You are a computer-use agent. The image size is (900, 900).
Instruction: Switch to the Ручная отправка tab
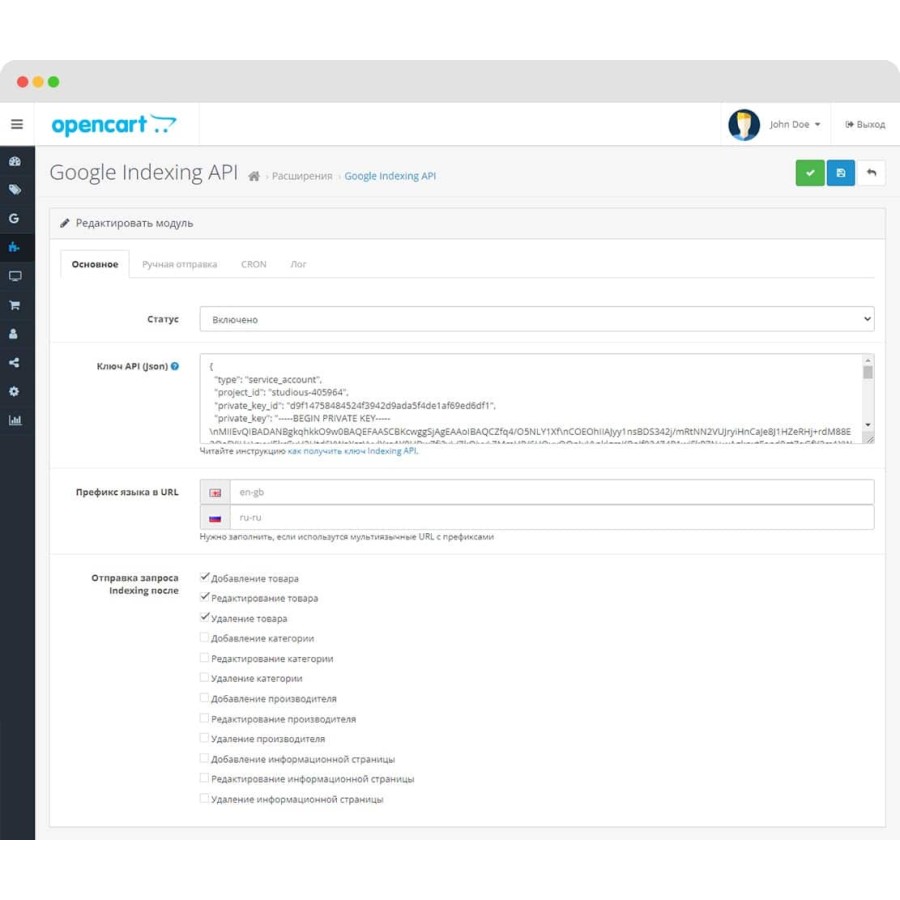[180, 264]
